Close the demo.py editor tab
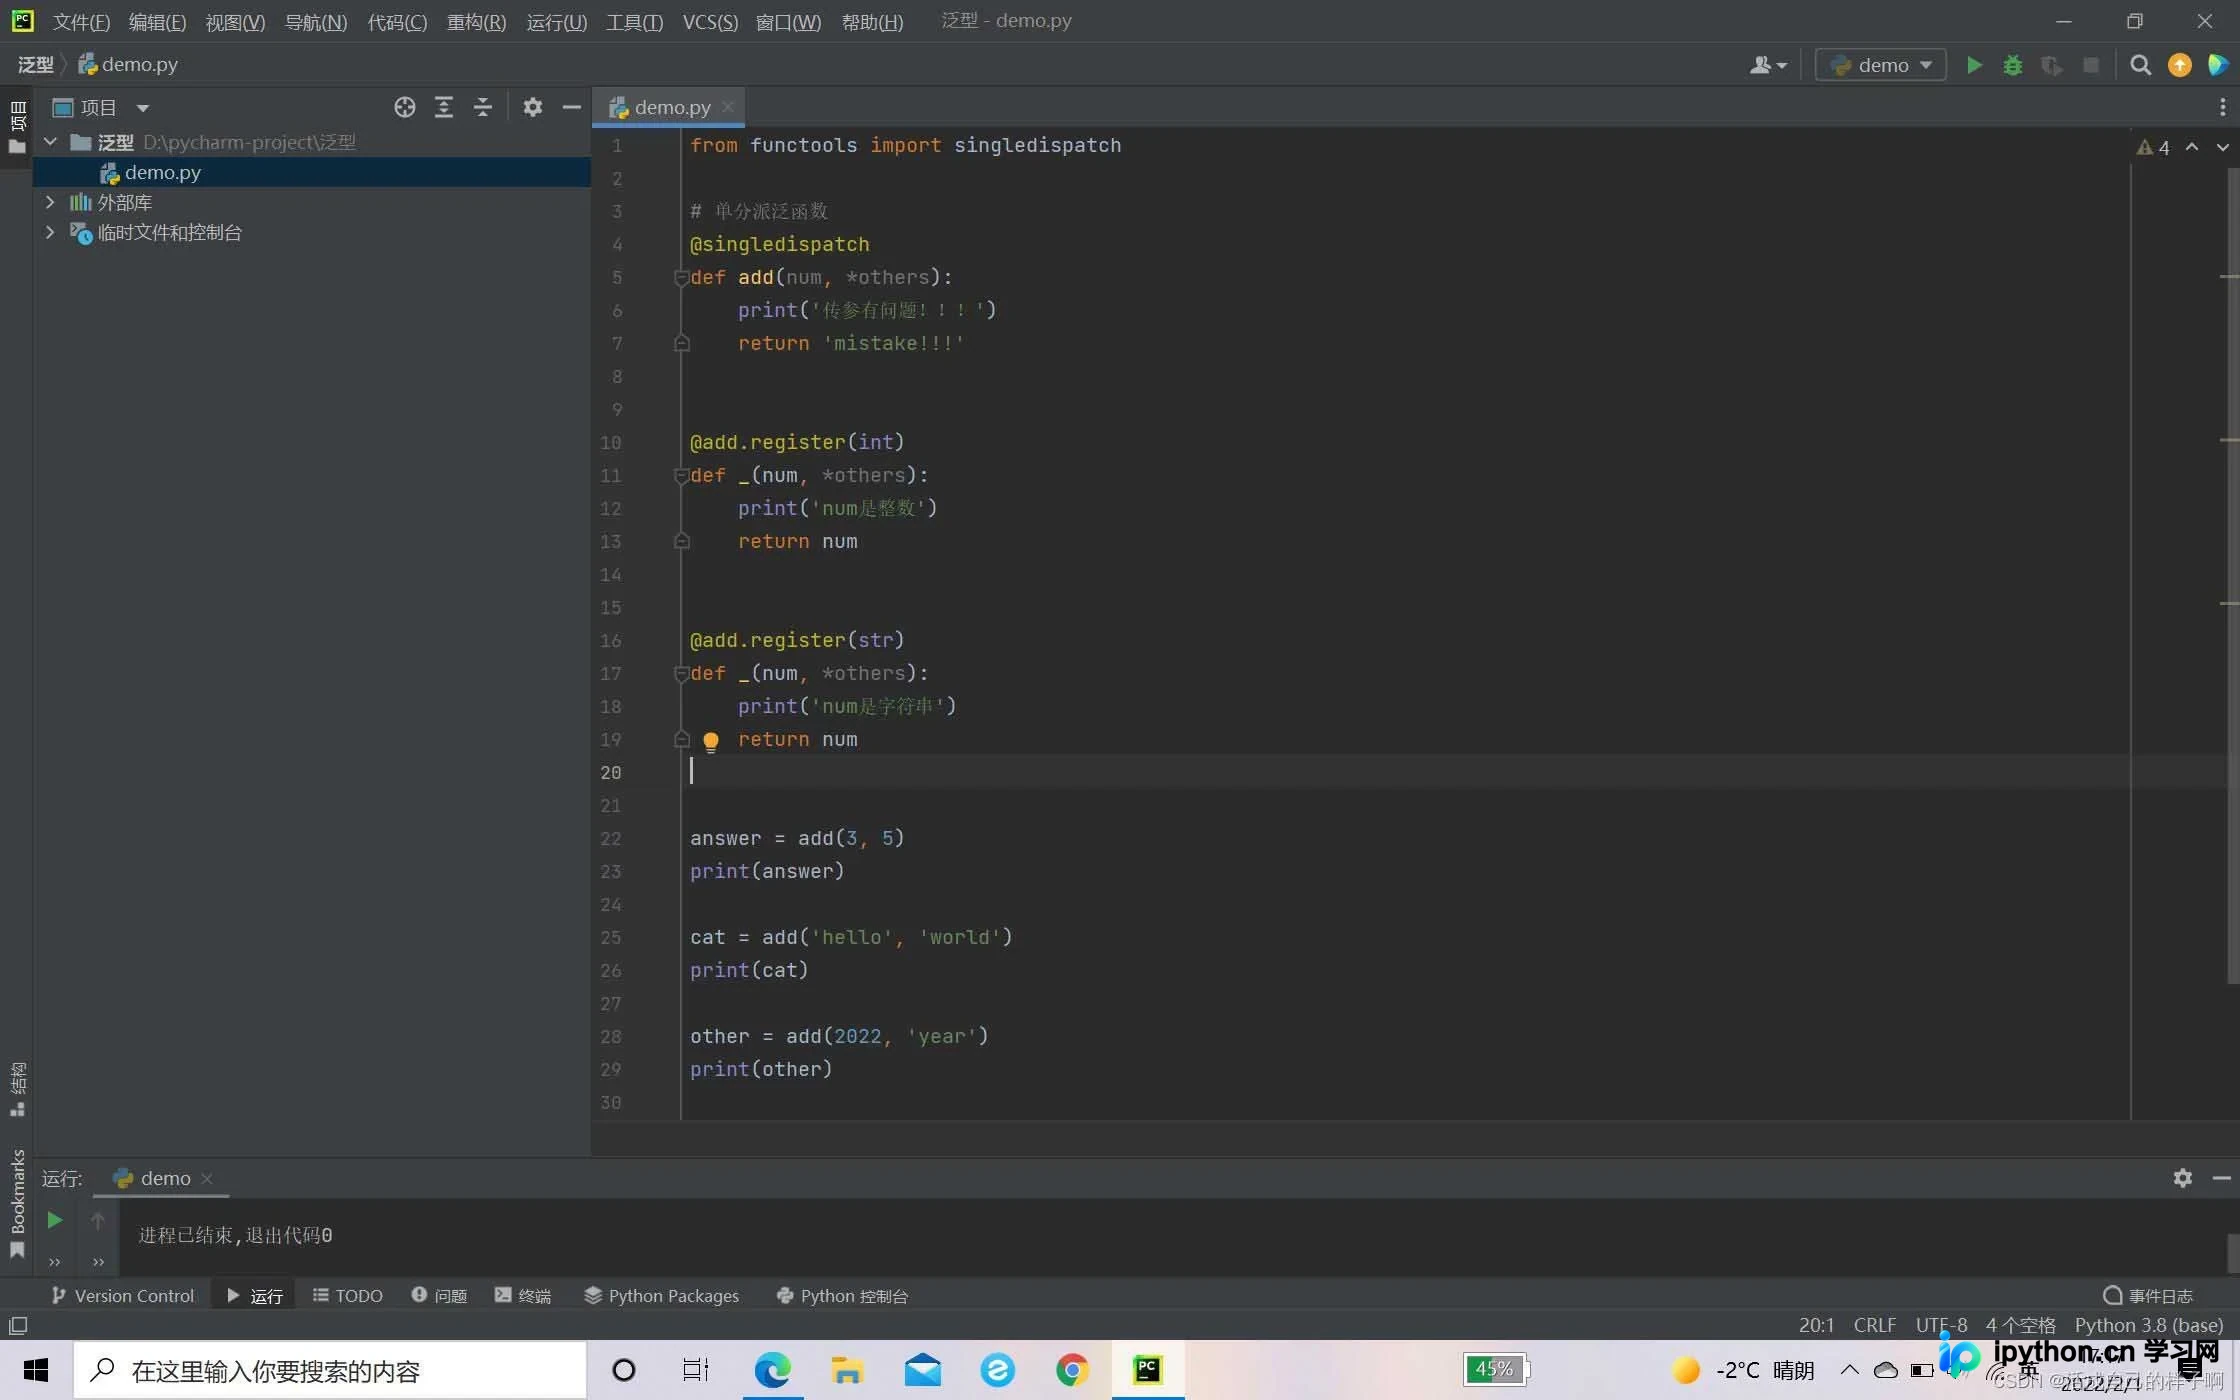The height and width of the screenshot is (1400, 2240). [728, 107]
